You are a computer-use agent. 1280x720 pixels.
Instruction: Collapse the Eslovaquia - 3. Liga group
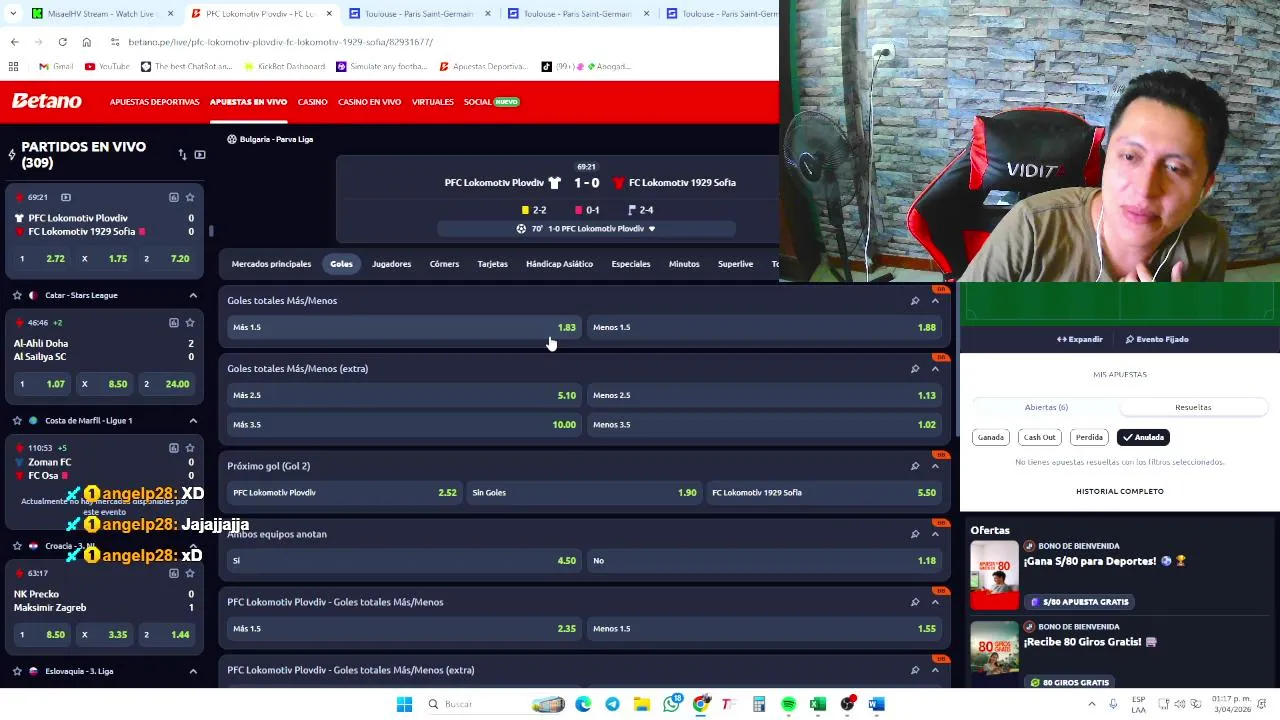pyautogui.click(x=193, y=671)
